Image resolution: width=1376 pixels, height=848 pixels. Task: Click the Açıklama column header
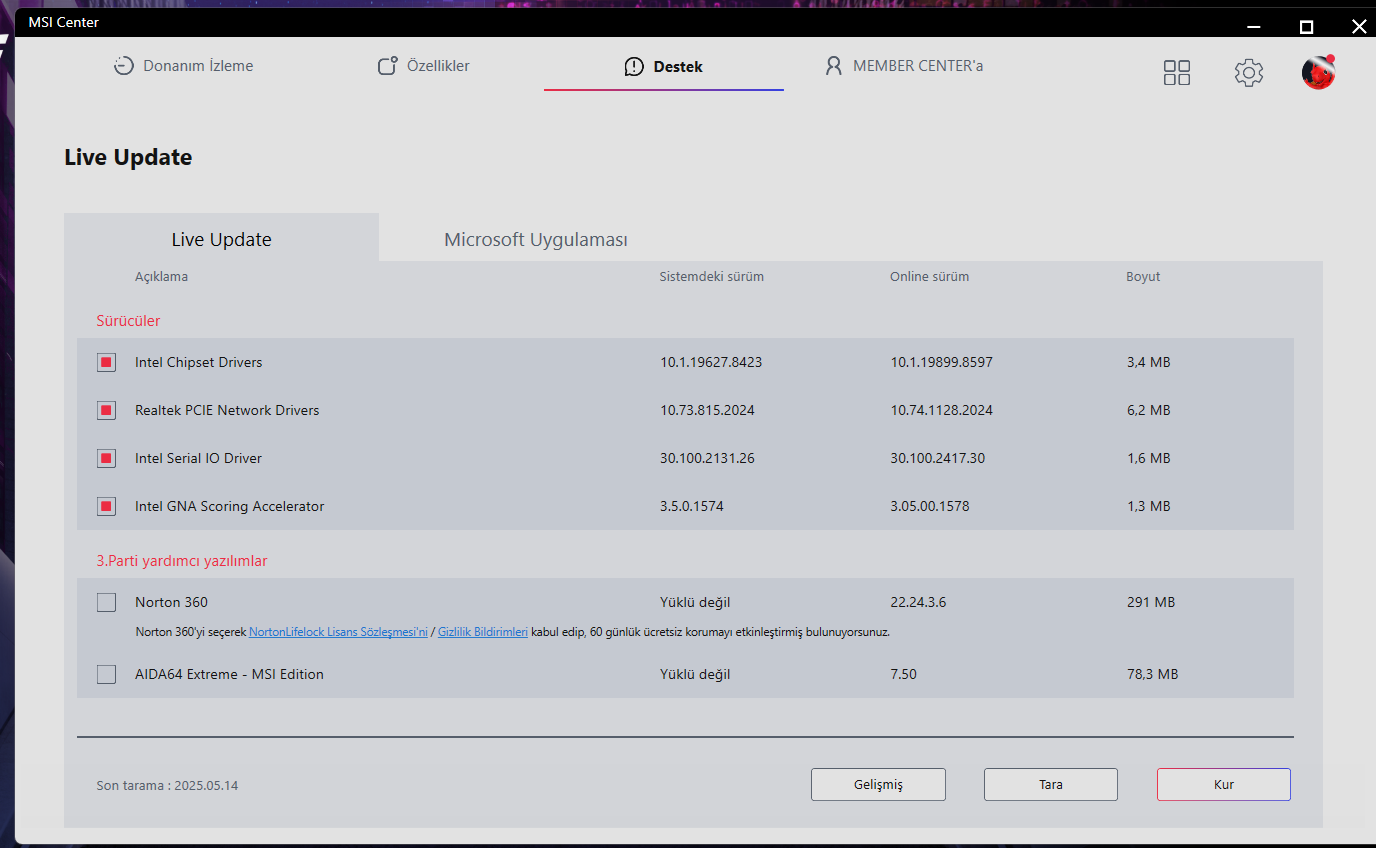click(x=161, y=276)
